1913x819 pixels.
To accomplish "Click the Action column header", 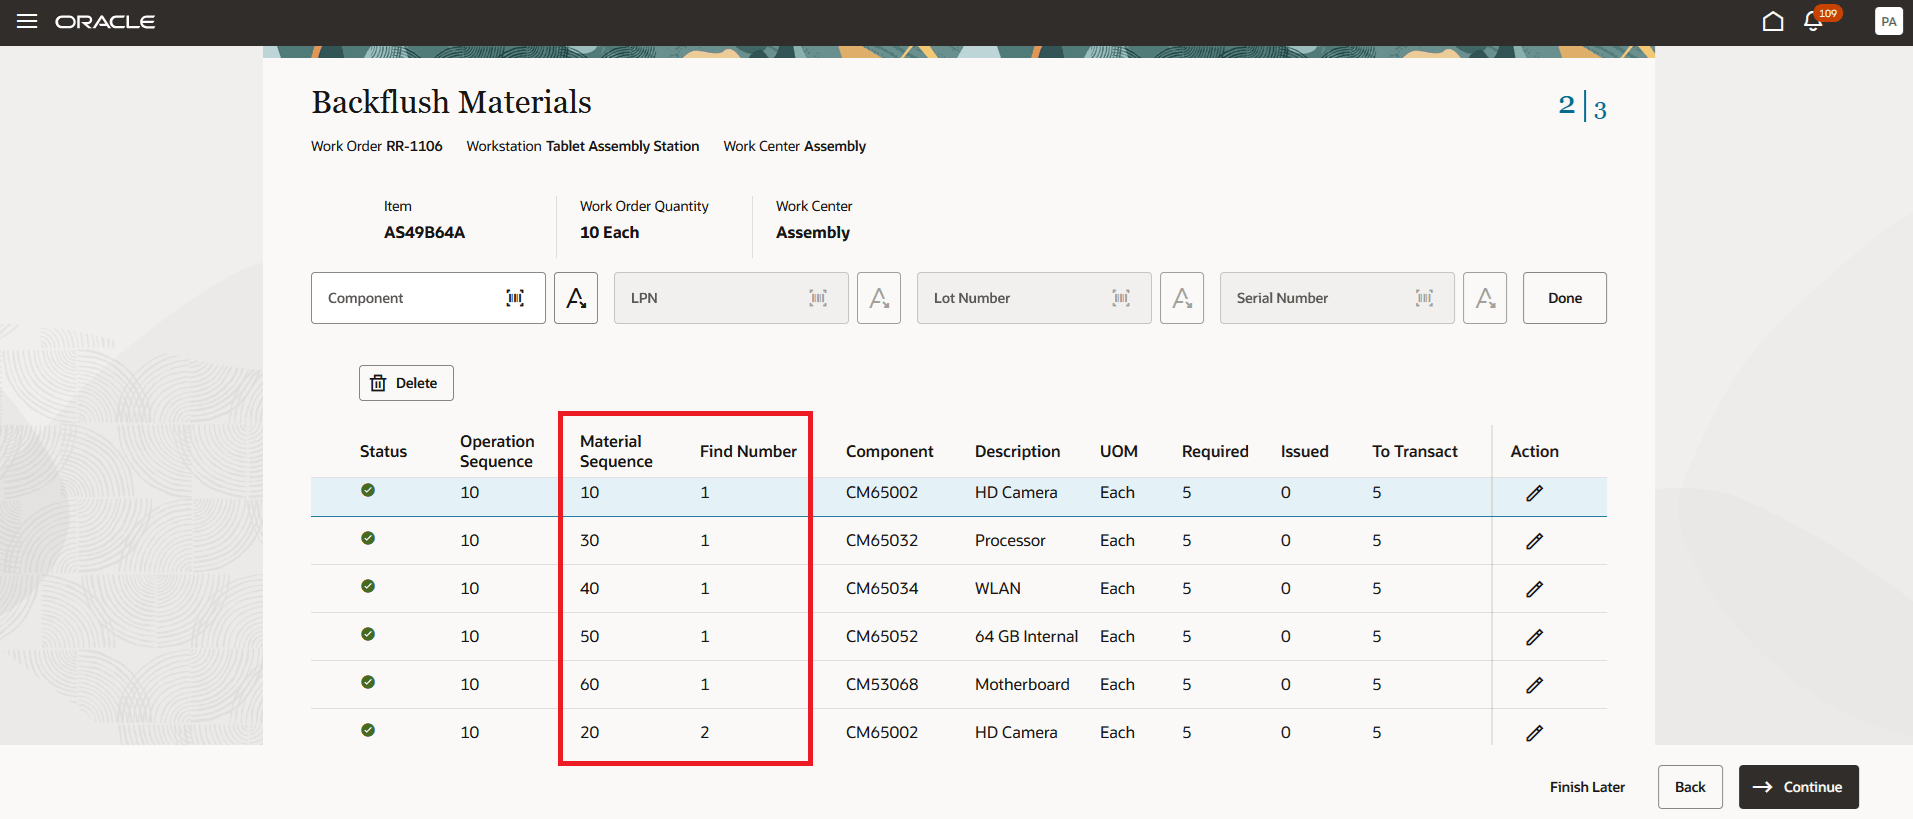I will coord(1535,451).
